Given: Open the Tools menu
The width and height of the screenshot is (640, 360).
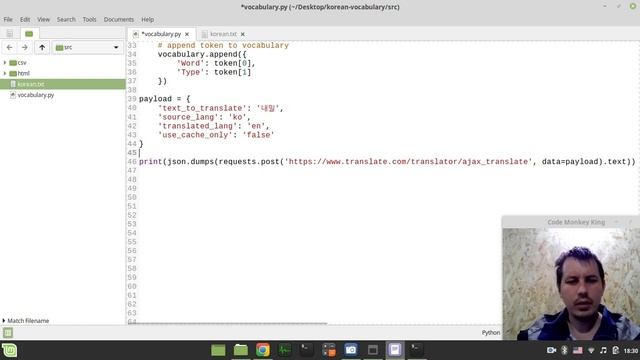Looking at the screenshot, I should (89, 20).
